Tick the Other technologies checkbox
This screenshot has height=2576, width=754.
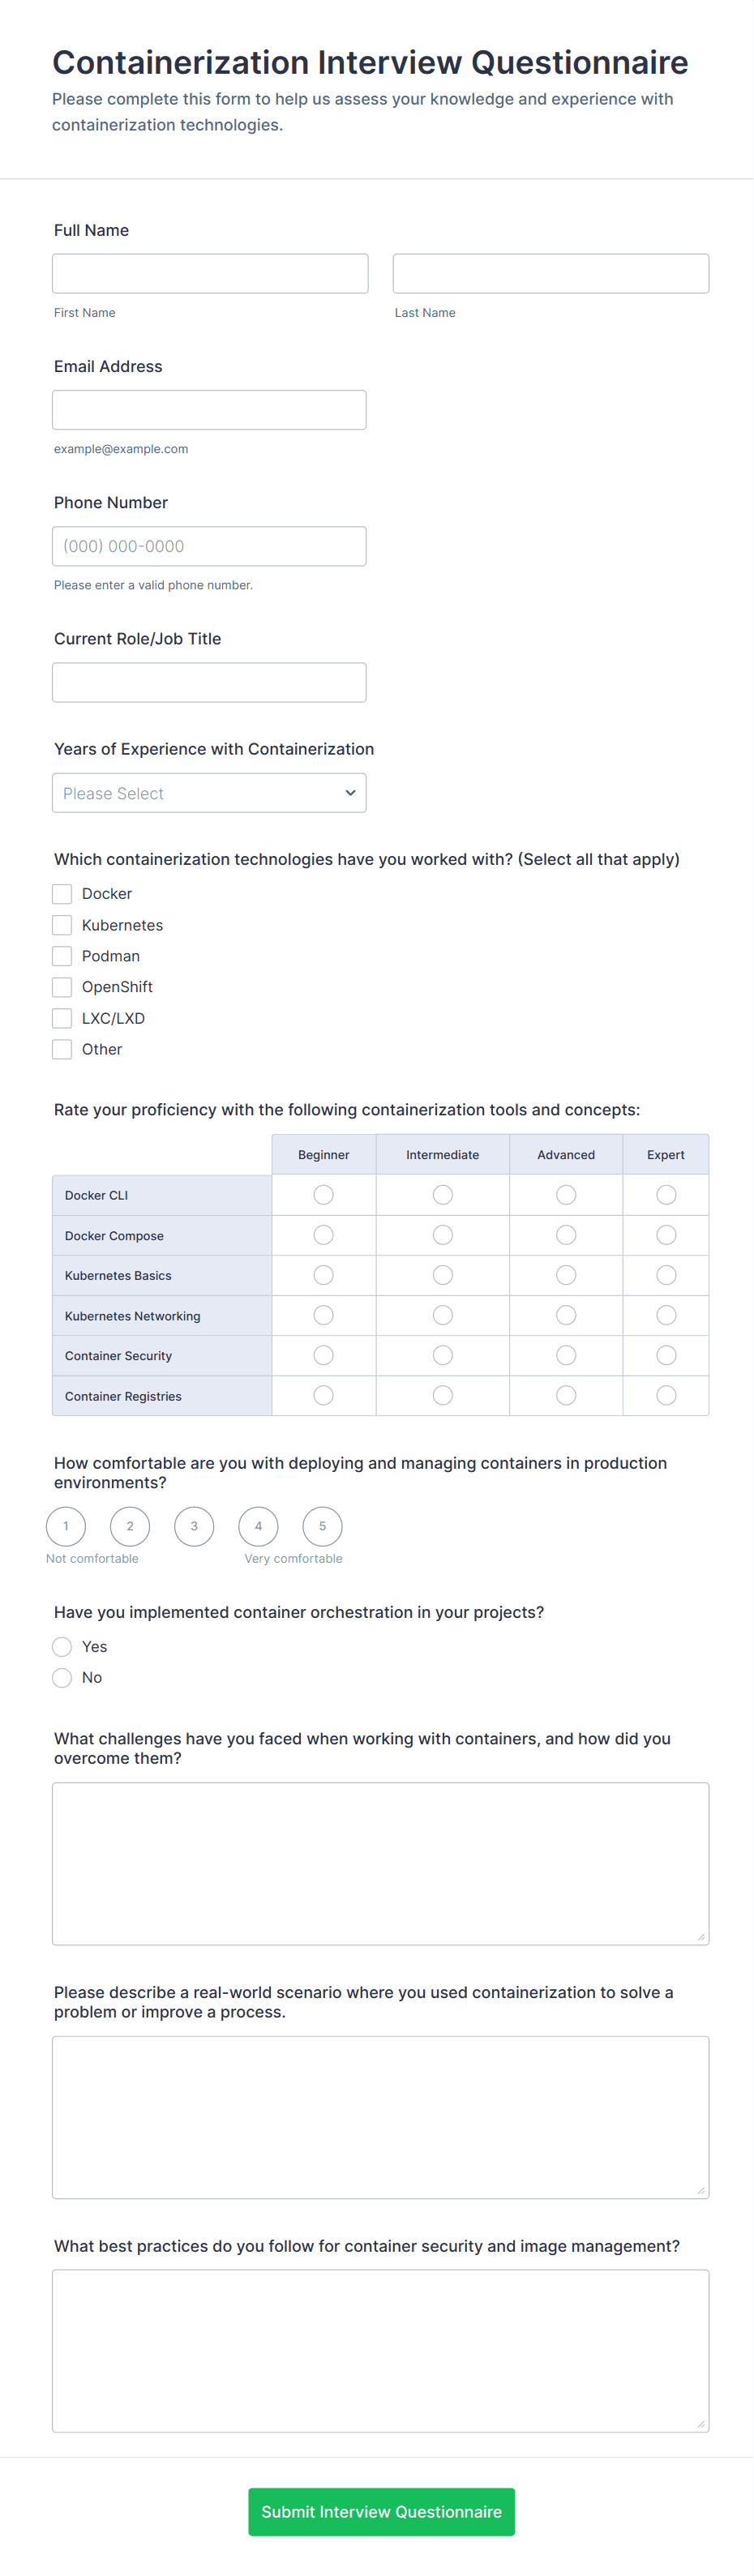click(x=61, y=1048)
